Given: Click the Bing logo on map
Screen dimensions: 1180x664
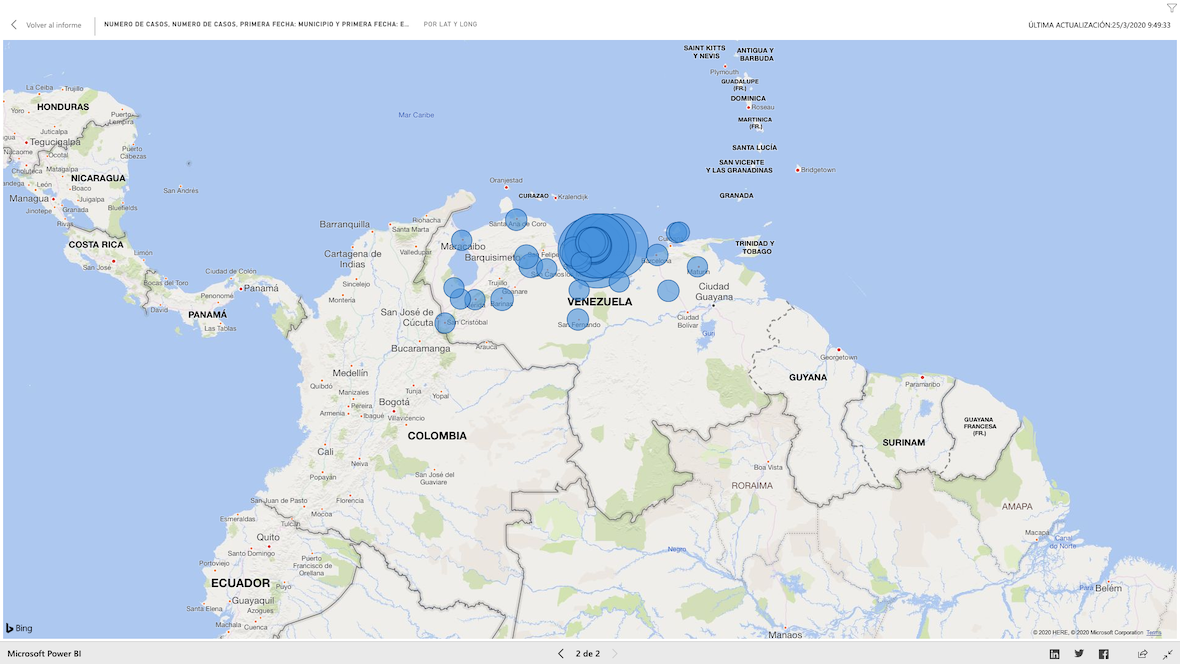Looking at the screenshot, I should click(x=19, y=628).
